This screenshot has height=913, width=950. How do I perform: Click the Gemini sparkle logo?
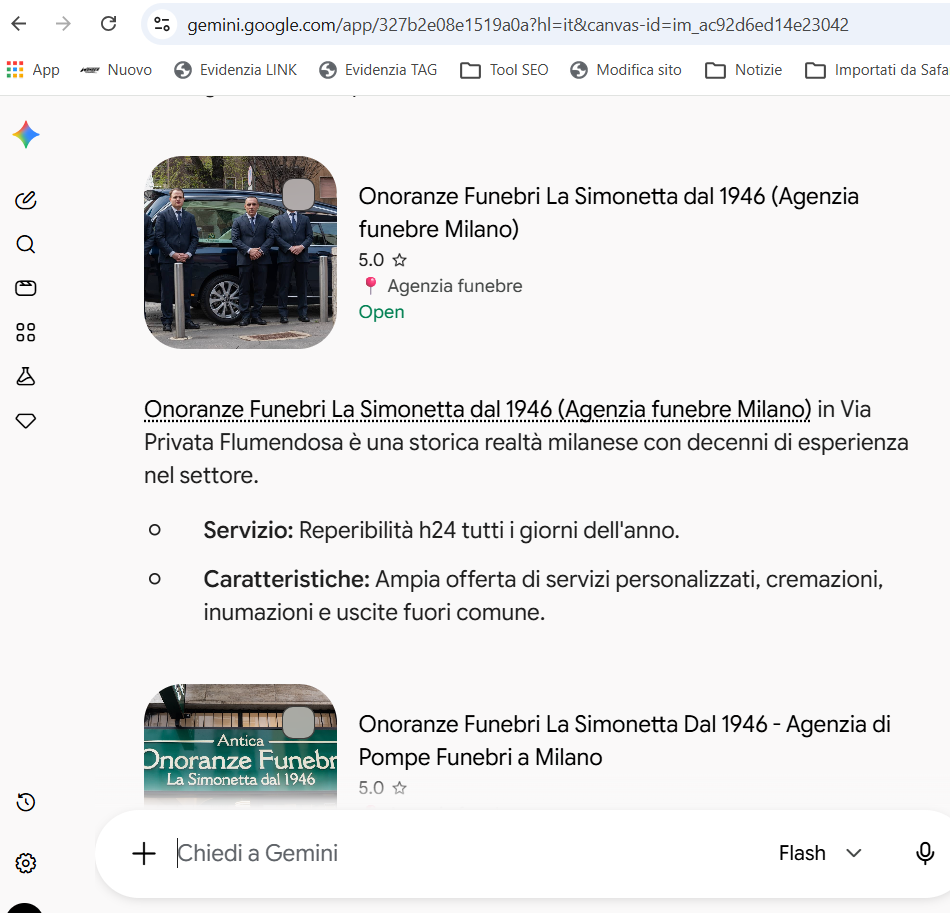coord(26,134)
